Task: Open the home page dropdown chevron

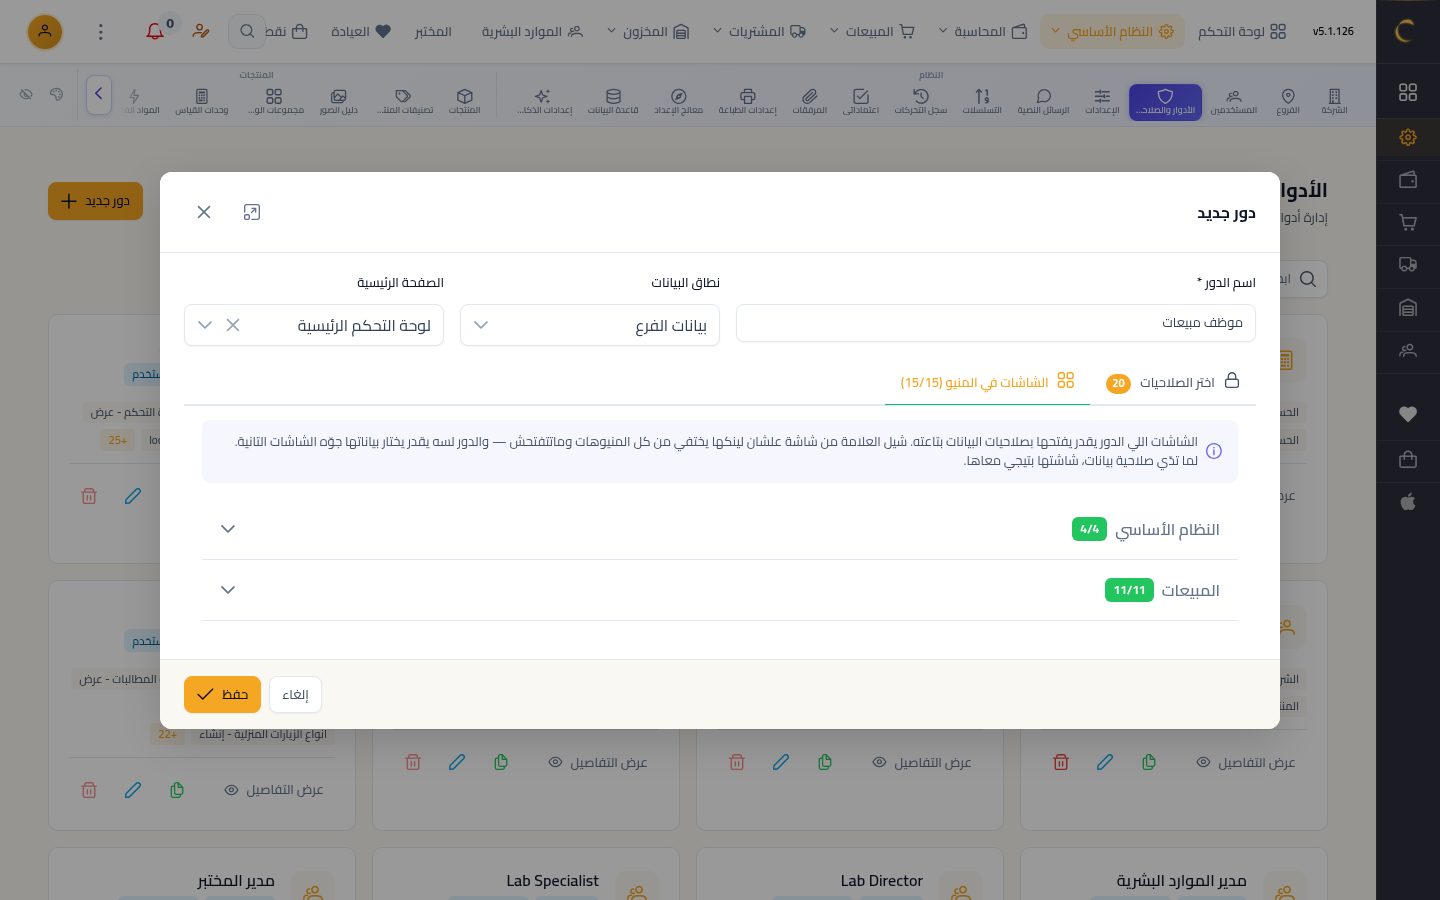Action: tap(205, 325)
